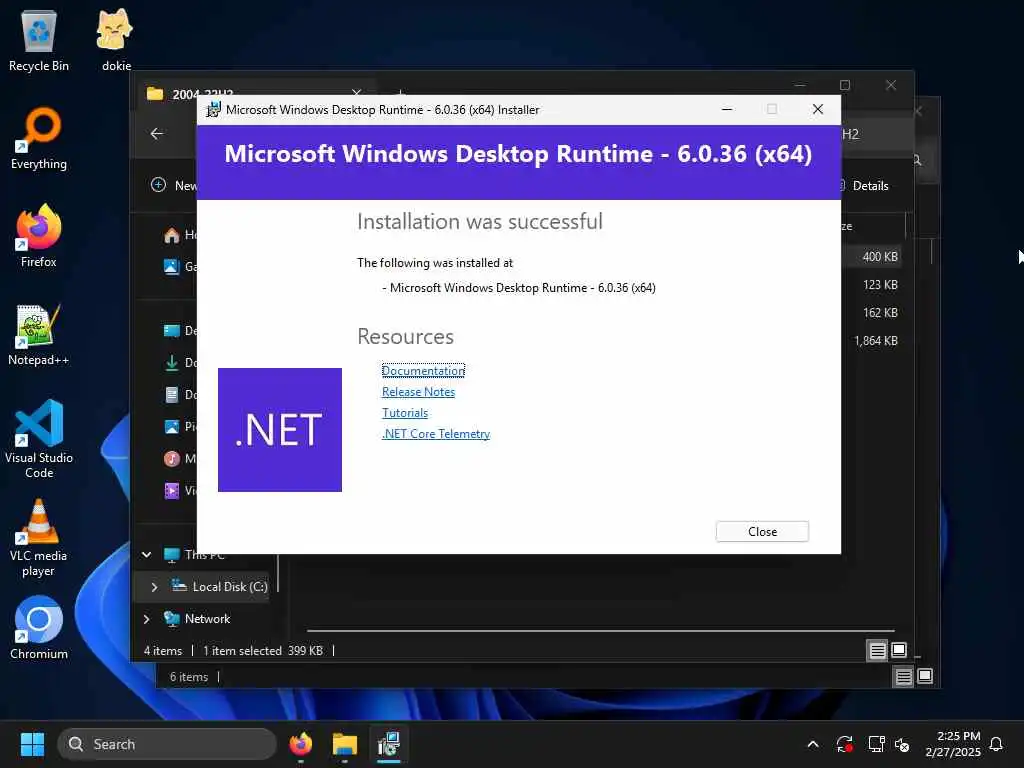
Task: Show hidden system tray icons
Action: tap(813, 744)
